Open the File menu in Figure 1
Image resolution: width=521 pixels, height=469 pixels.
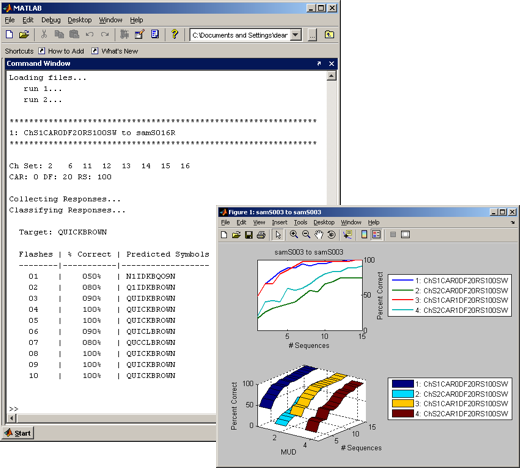pyautogui.click(x=225, y=222)
